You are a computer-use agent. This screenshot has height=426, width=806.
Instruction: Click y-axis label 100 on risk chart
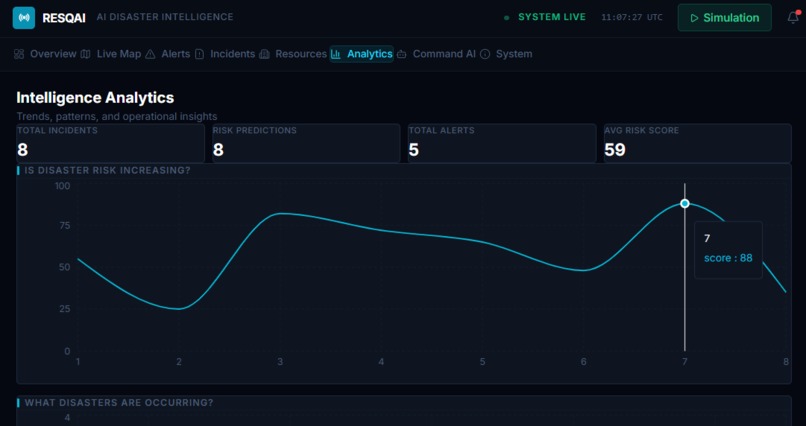pos(62,186)
